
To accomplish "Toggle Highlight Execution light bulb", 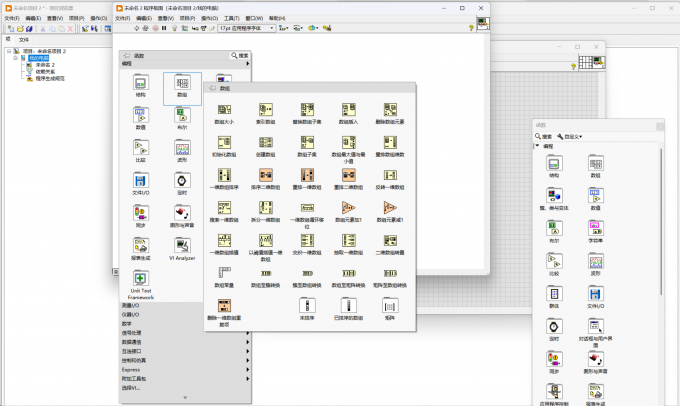I will [x=174, y=28].
